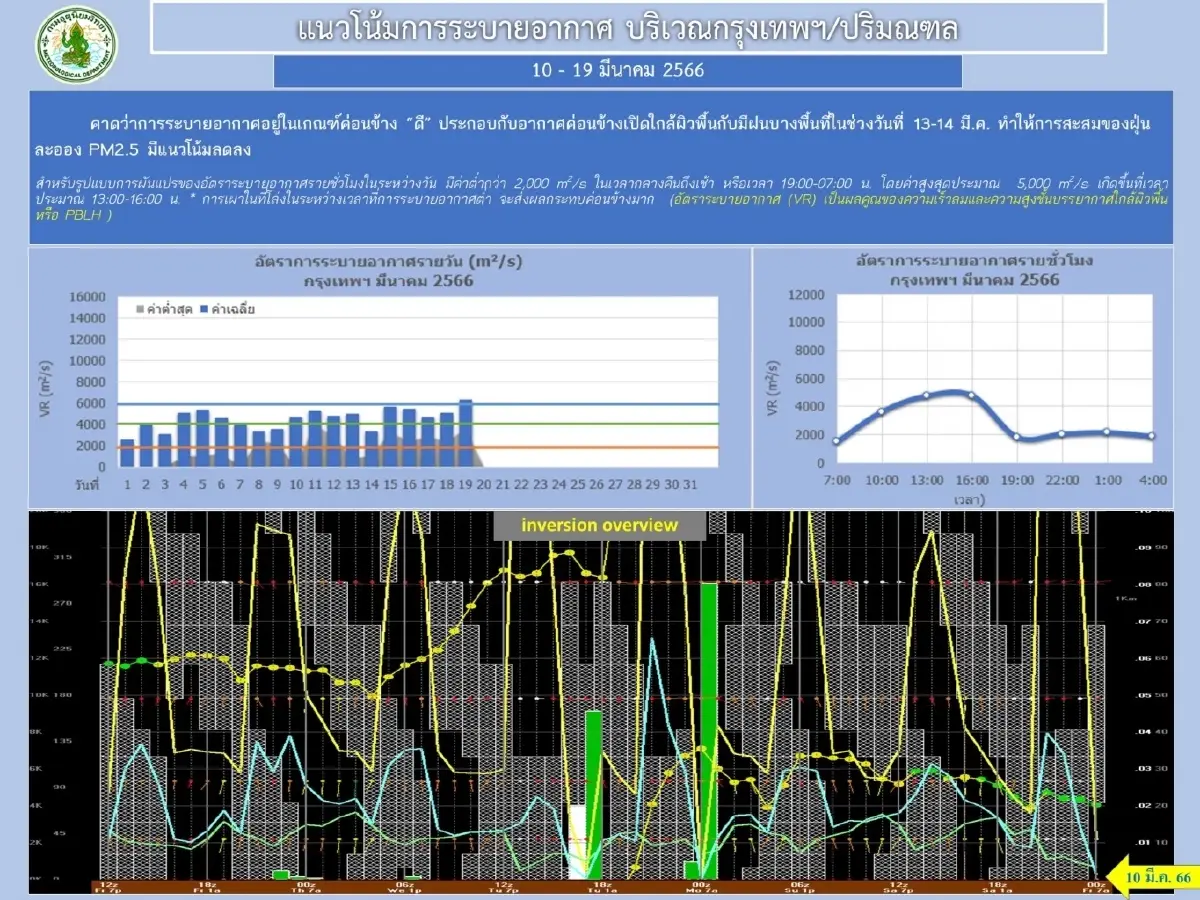Click the 14000 label on daily chart axis
Viewport: 1200px width, 900px height.
click(x=87, y=318)
